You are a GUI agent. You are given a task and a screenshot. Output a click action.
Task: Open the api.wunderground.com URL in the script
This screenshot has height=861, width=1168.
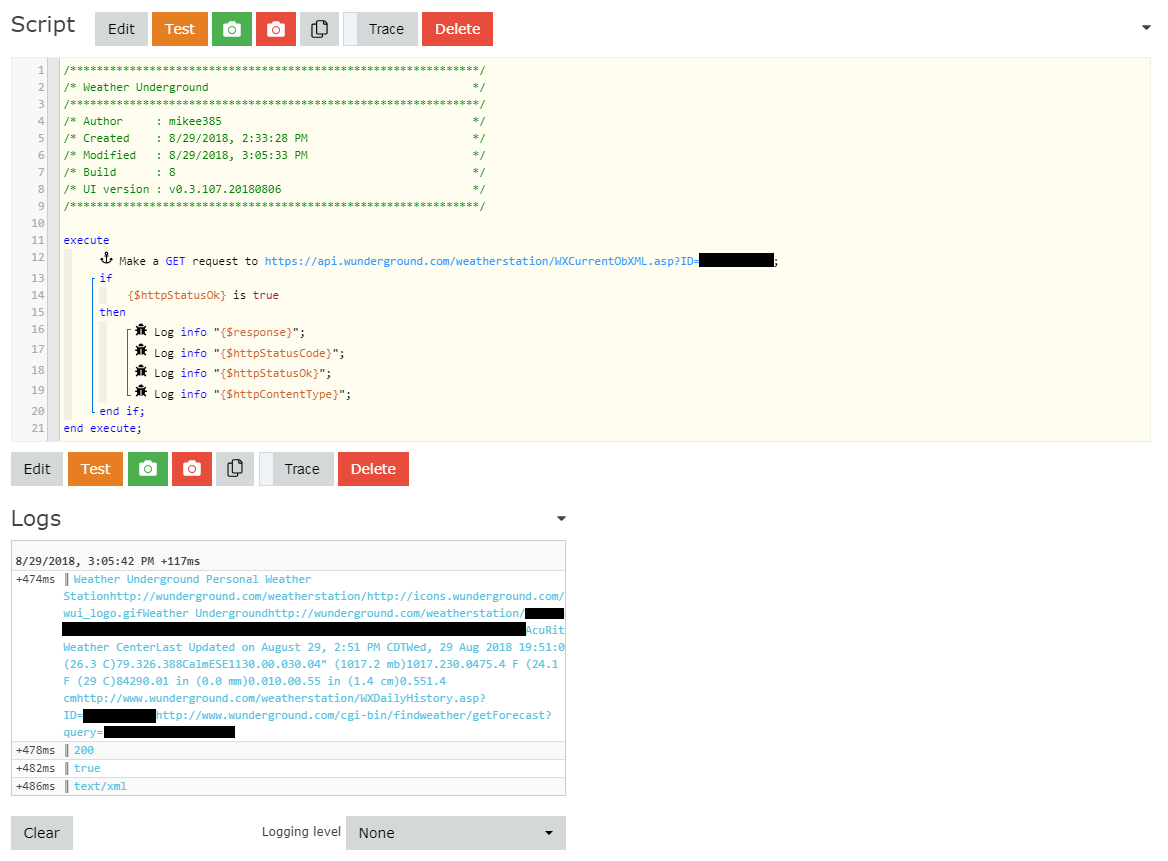tap(481, 261)
